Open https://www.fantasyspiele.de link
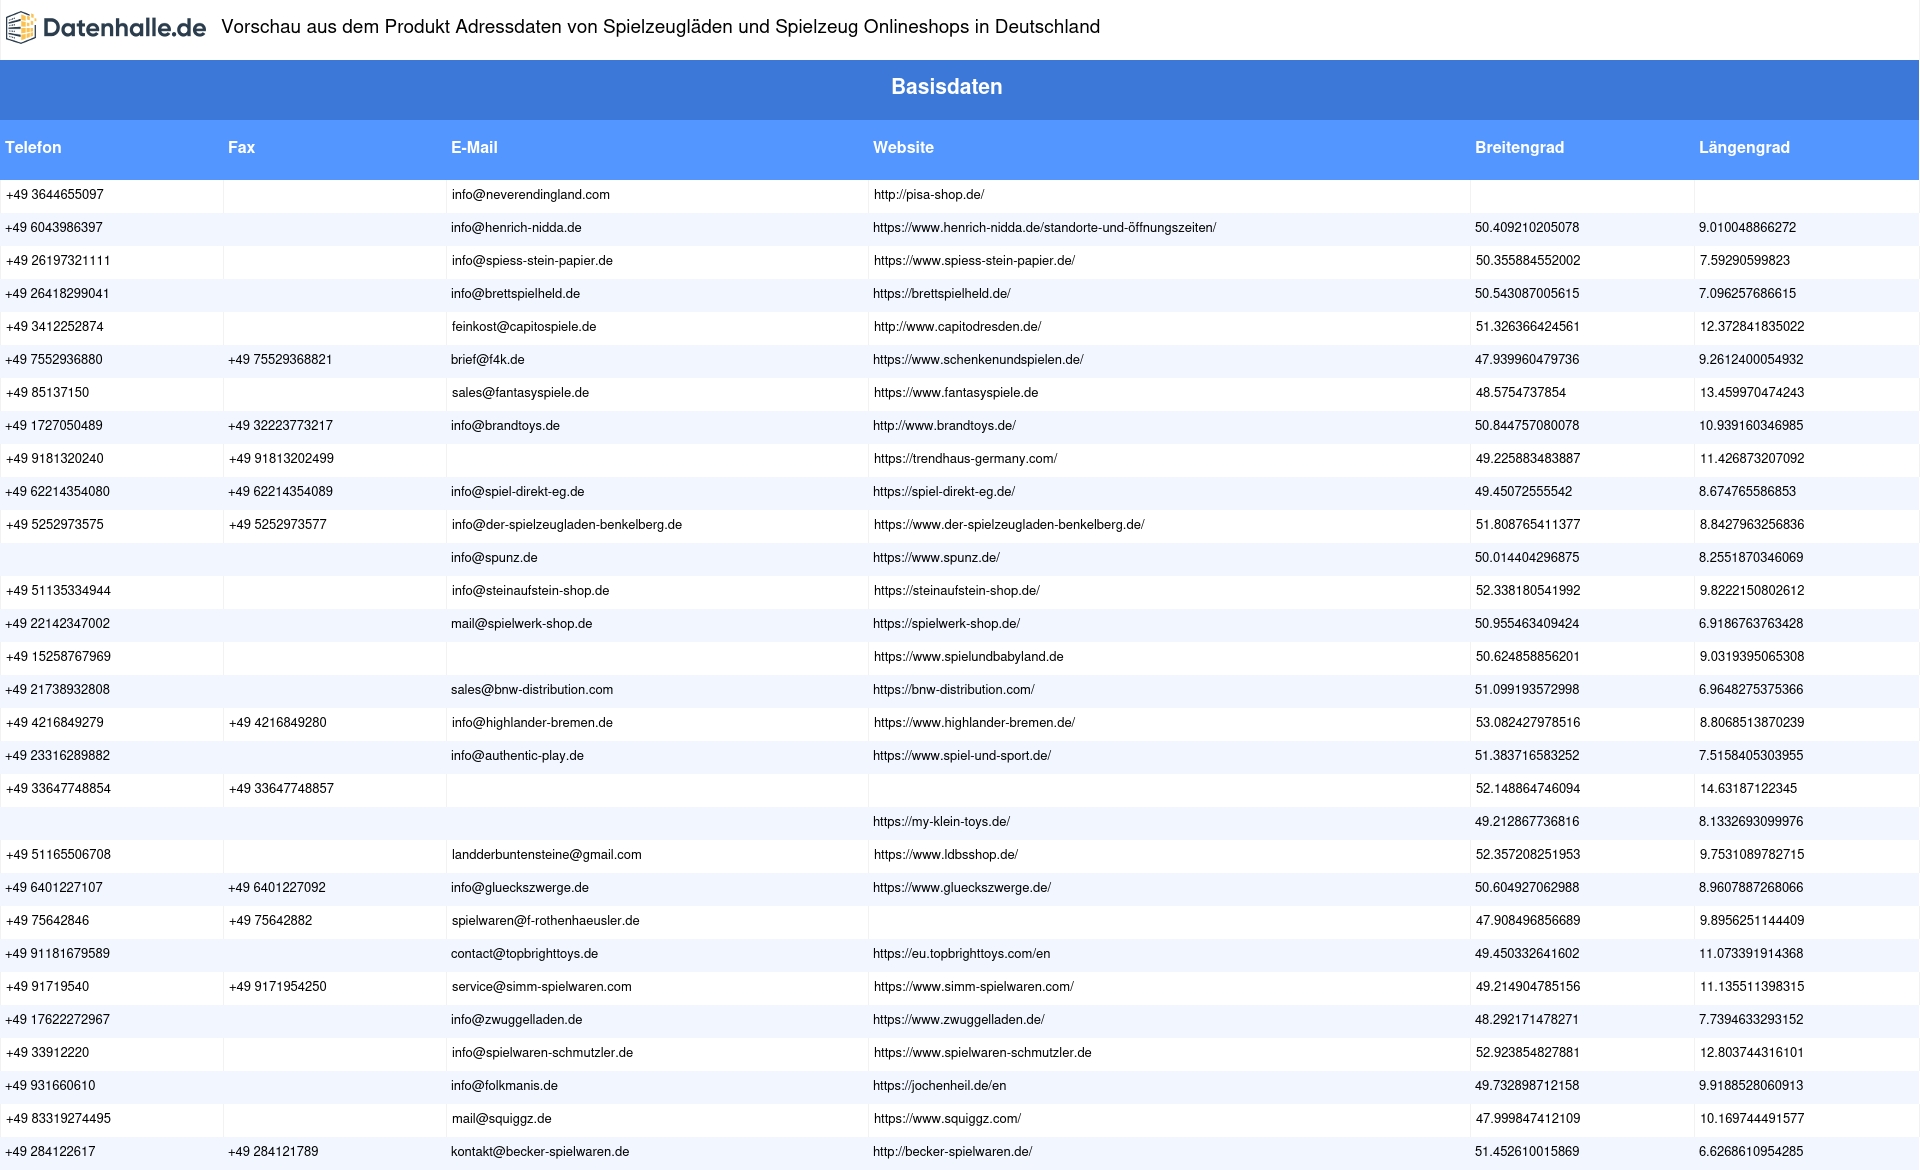This screenshot has height=1170, width=1920. tap(956, 393)
